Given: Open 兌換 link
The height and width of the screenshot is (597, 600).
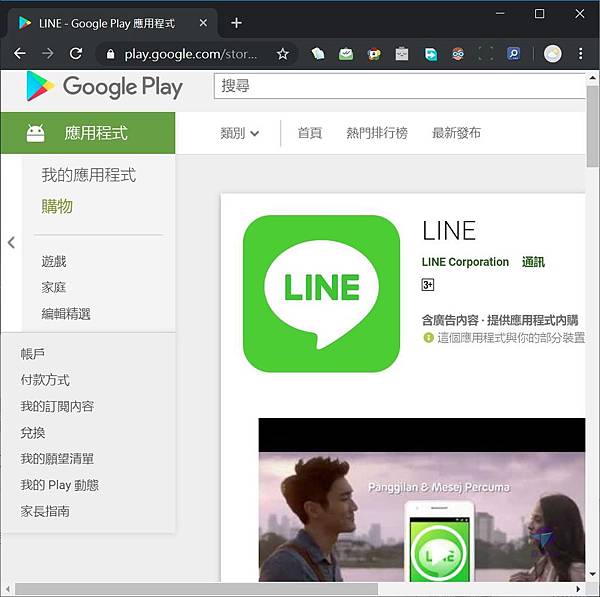Looking at the screenshot, I should (x=33, y=433).
